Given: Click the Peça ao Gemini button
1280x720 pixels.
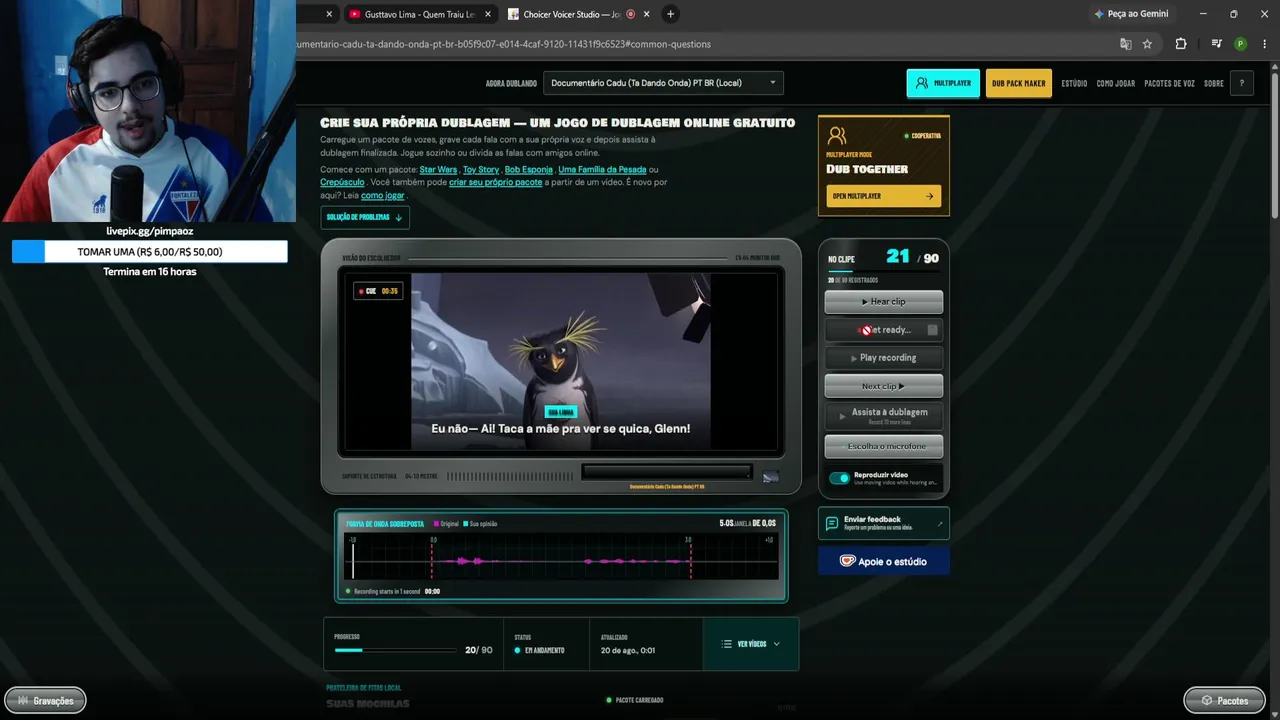Looking at the screenshot, I should click(1131, 14).
